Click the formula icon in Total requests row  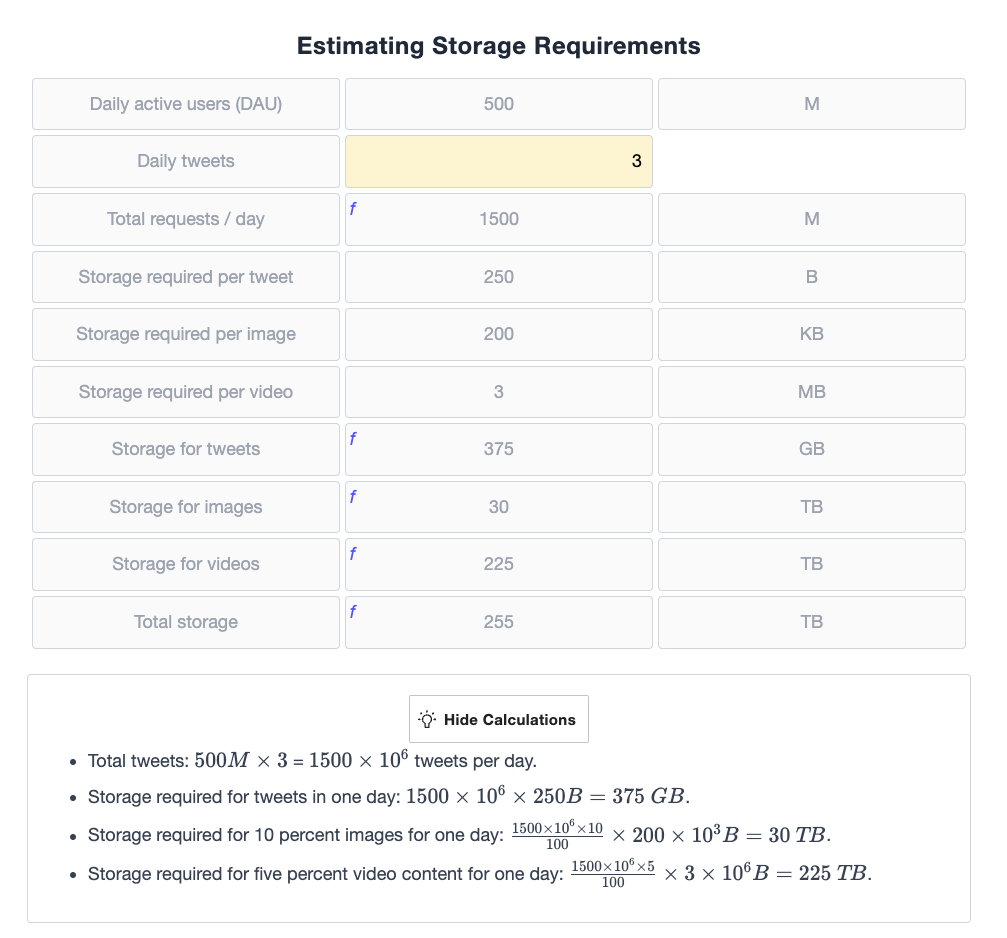[x=353, y=209]
